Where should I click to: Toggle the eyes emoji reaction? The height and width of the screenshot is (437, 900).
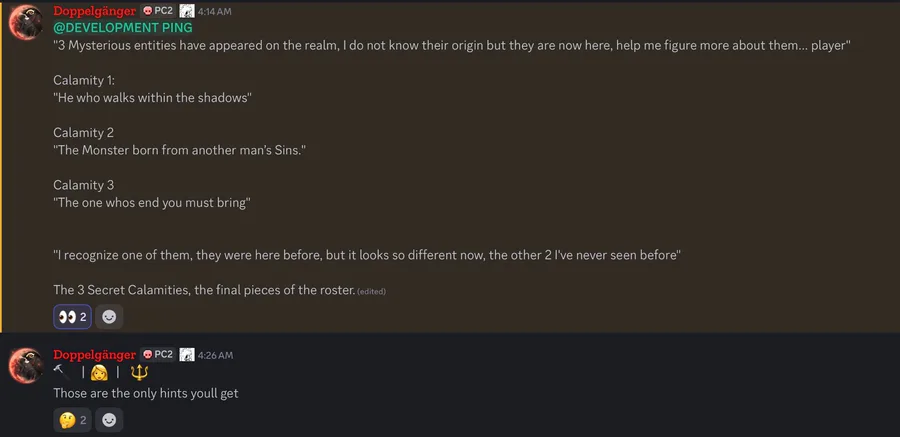[72, 317]
